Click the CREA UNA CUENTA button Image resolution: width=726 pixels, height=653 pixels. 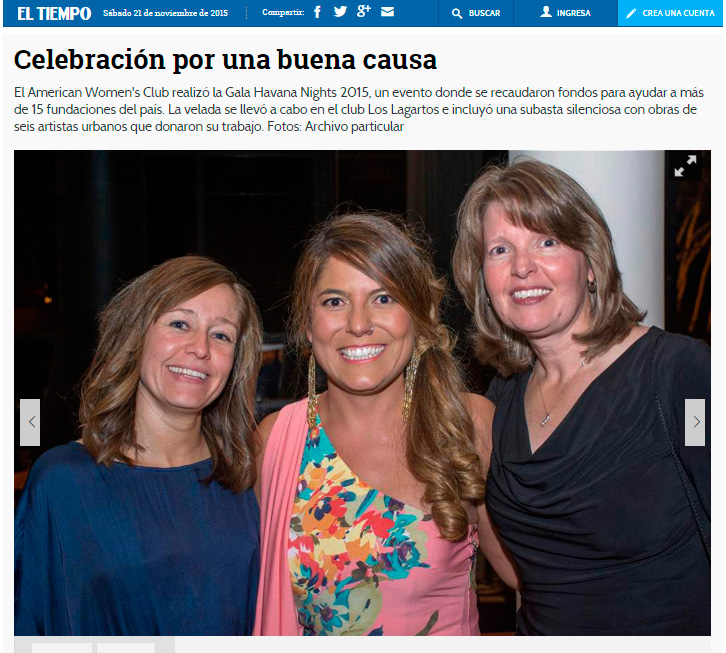(670, 13)
